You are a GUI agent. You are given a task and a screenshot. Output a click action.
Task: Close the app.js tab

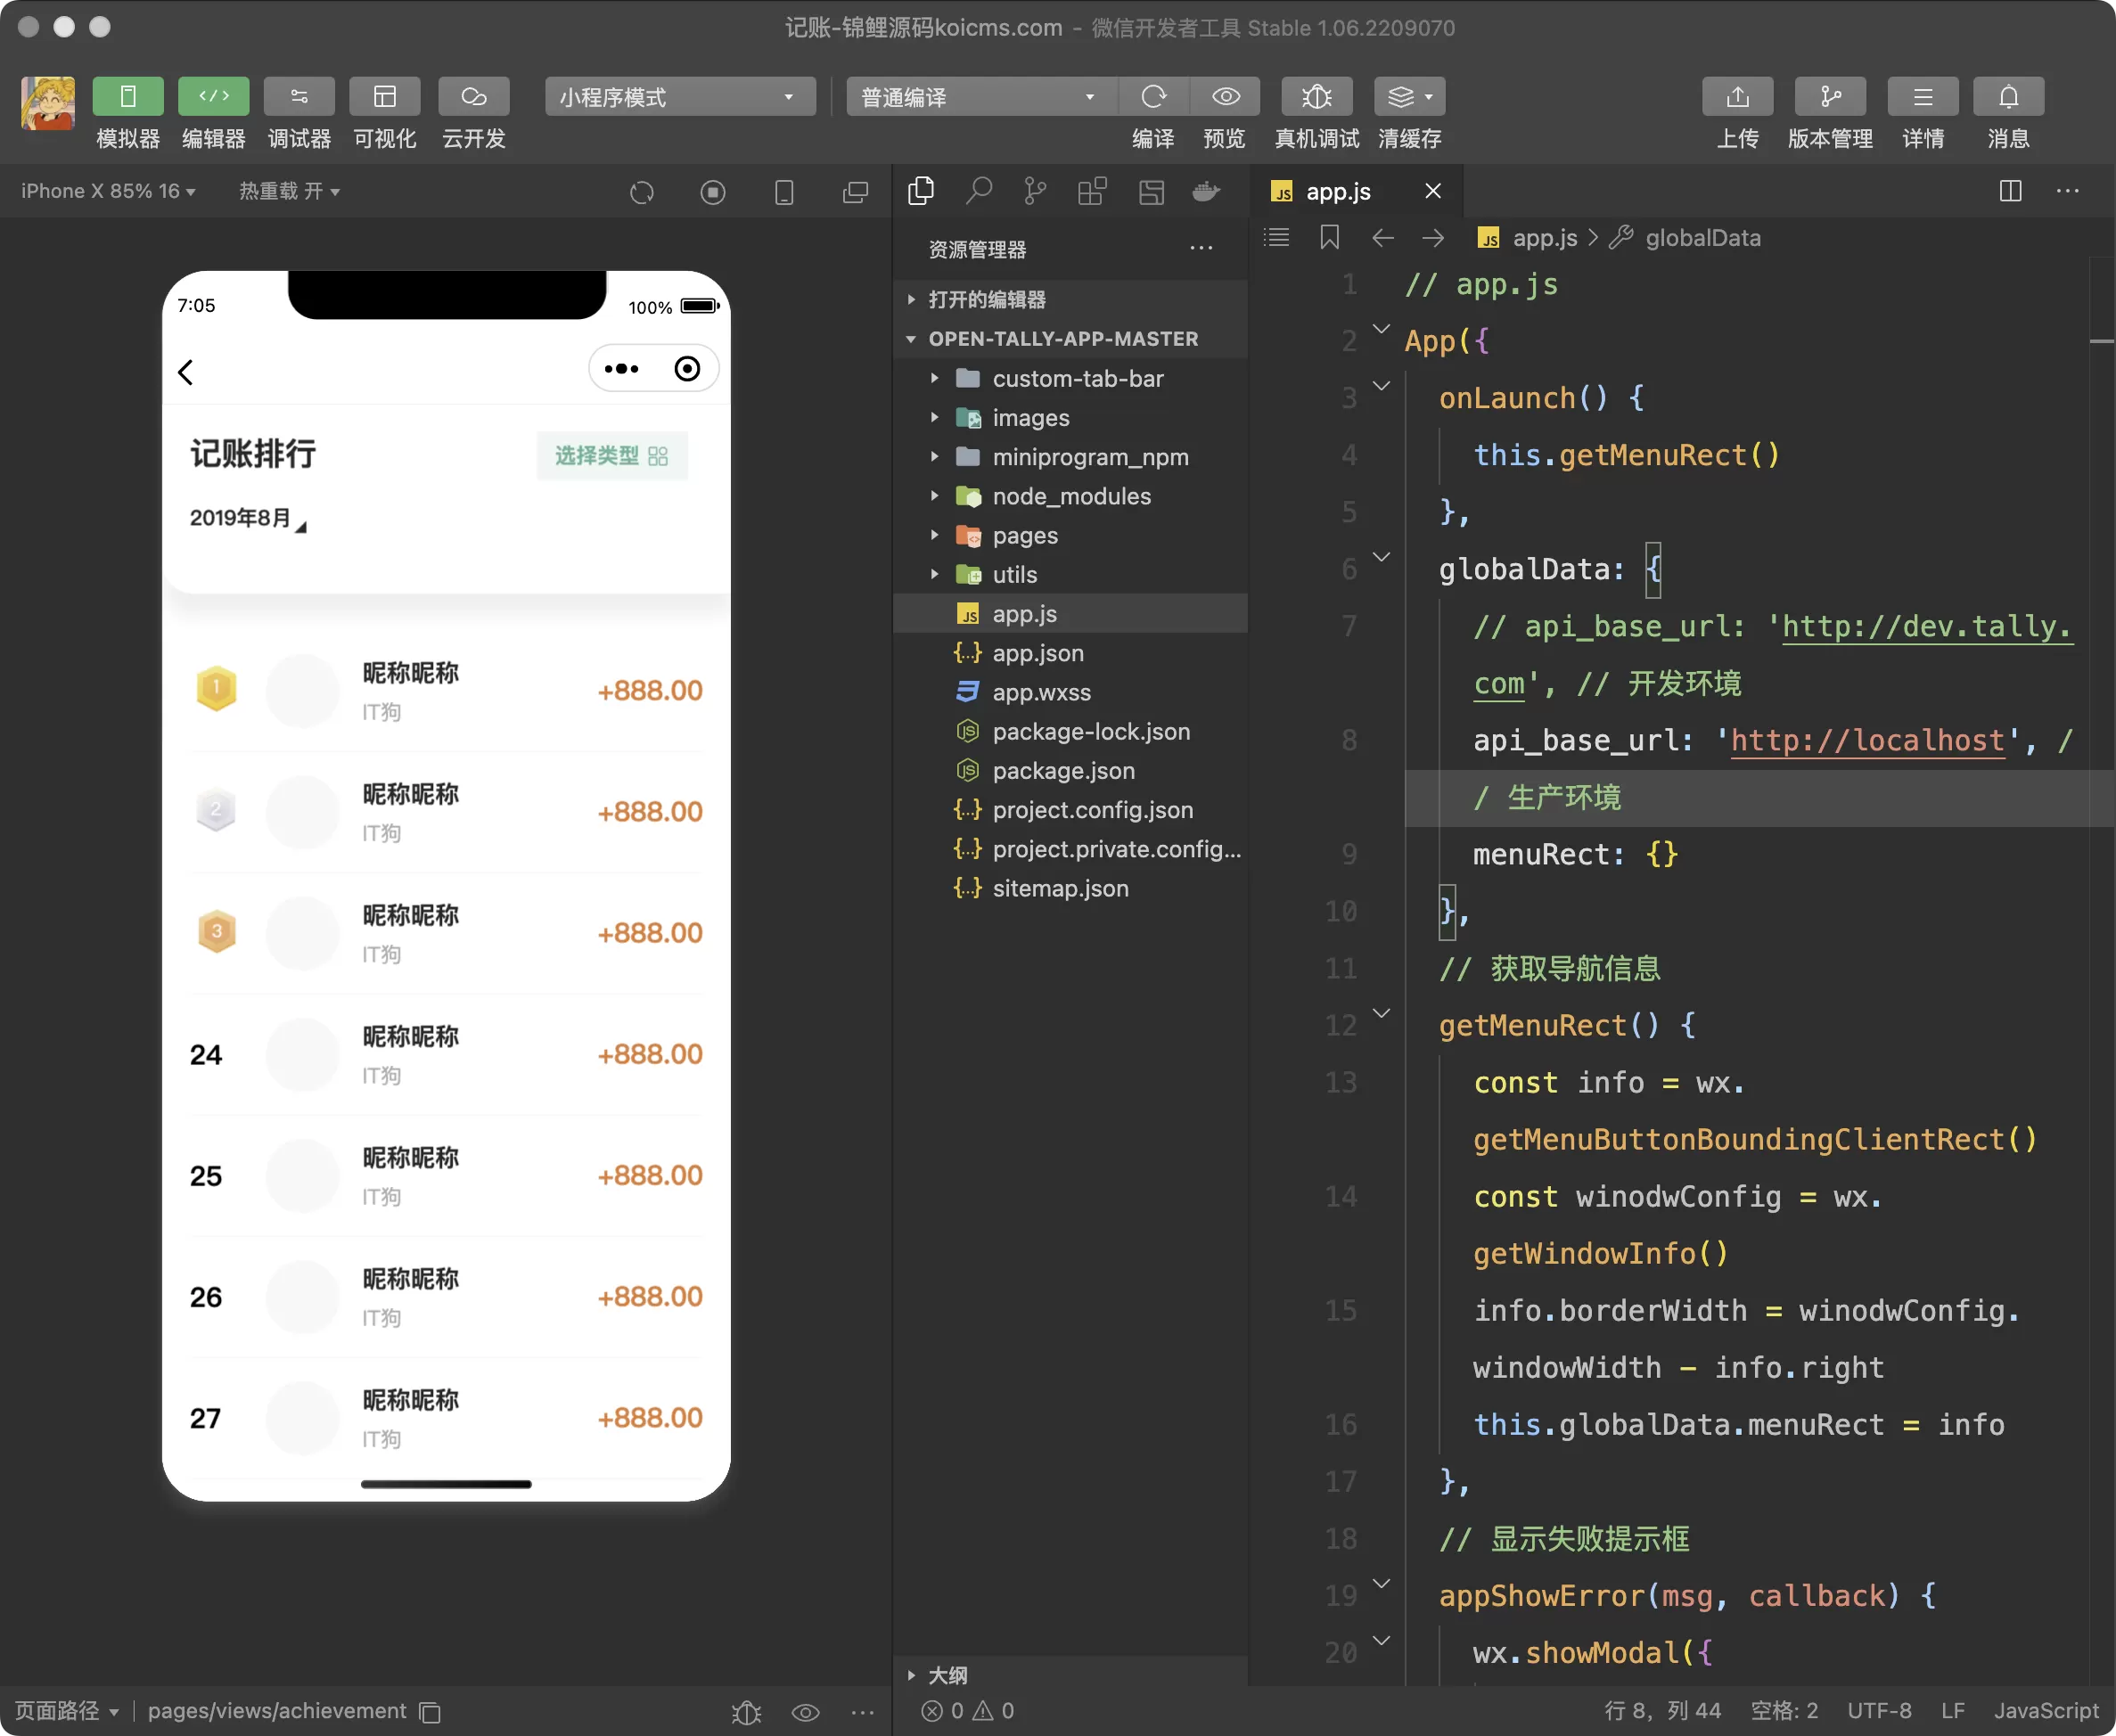tap(1433, 191)
